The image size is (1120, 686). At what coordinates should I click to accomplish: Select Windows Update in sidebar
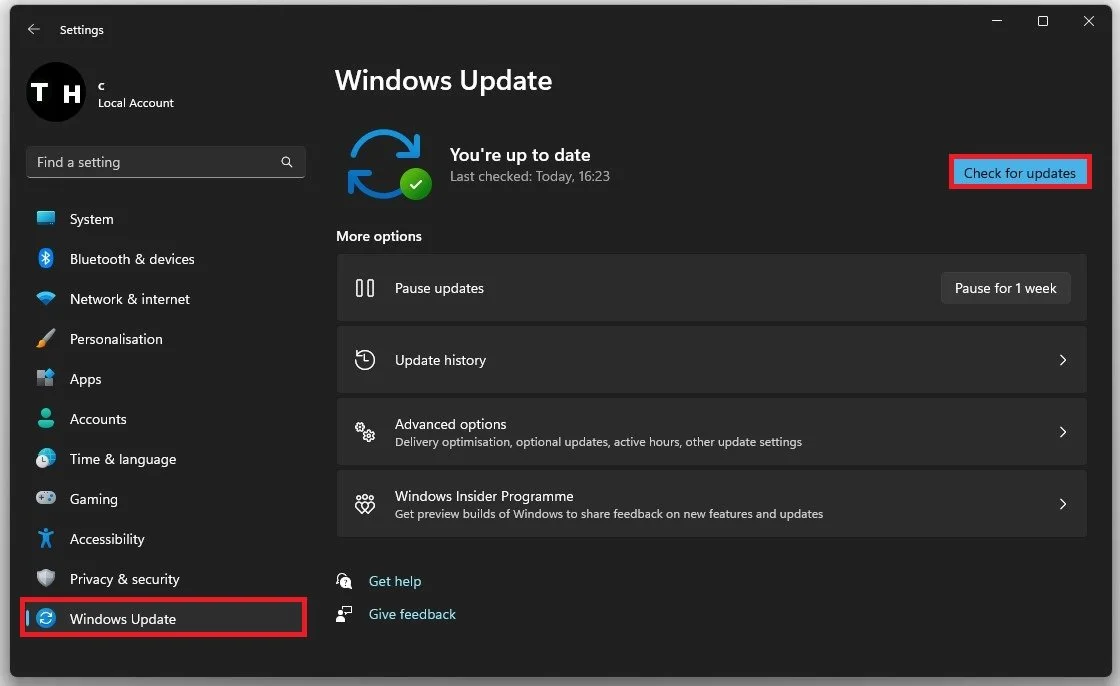pos(166,619)
